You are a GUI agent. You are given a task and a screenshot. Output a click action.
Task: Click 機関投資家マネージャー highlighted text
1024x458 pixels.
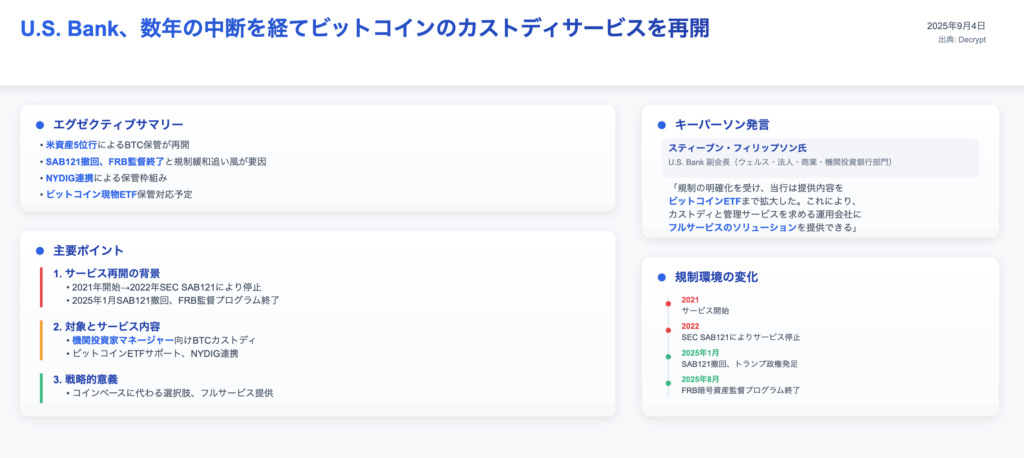pos(123,340)
